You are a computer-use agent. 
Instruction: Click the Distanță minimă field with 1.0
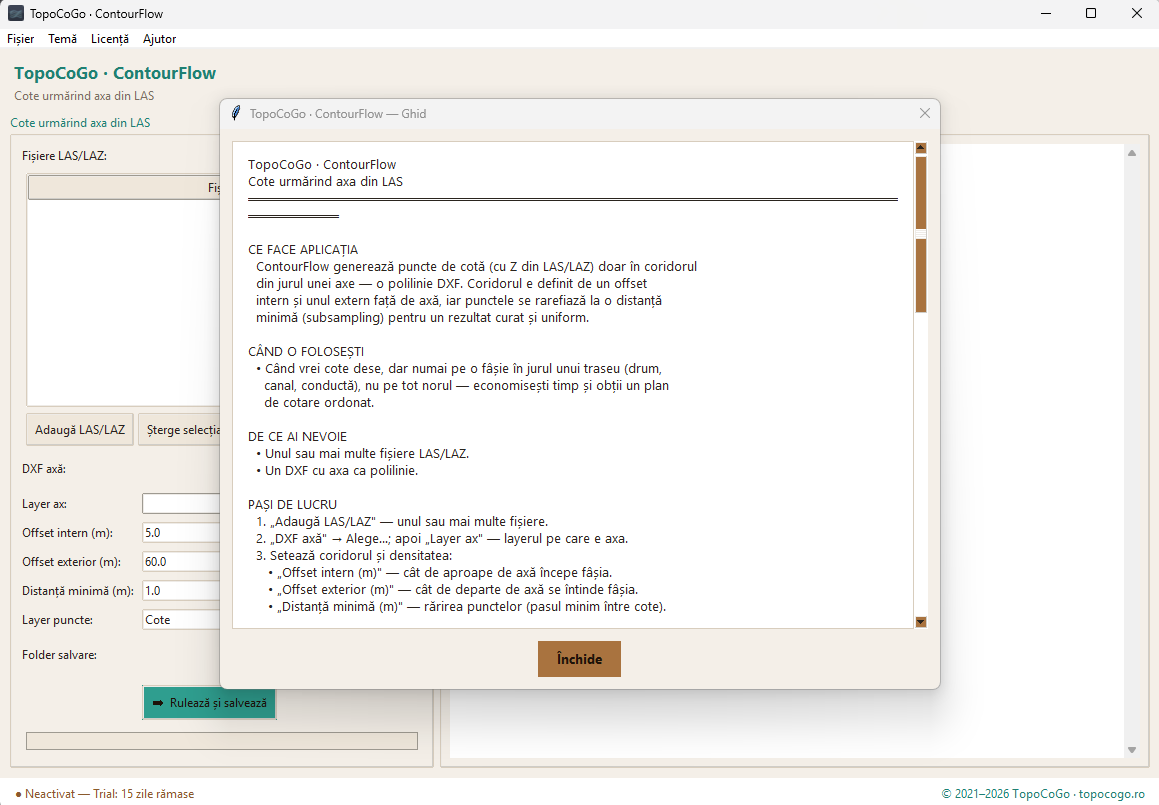(x=181, y=591)
